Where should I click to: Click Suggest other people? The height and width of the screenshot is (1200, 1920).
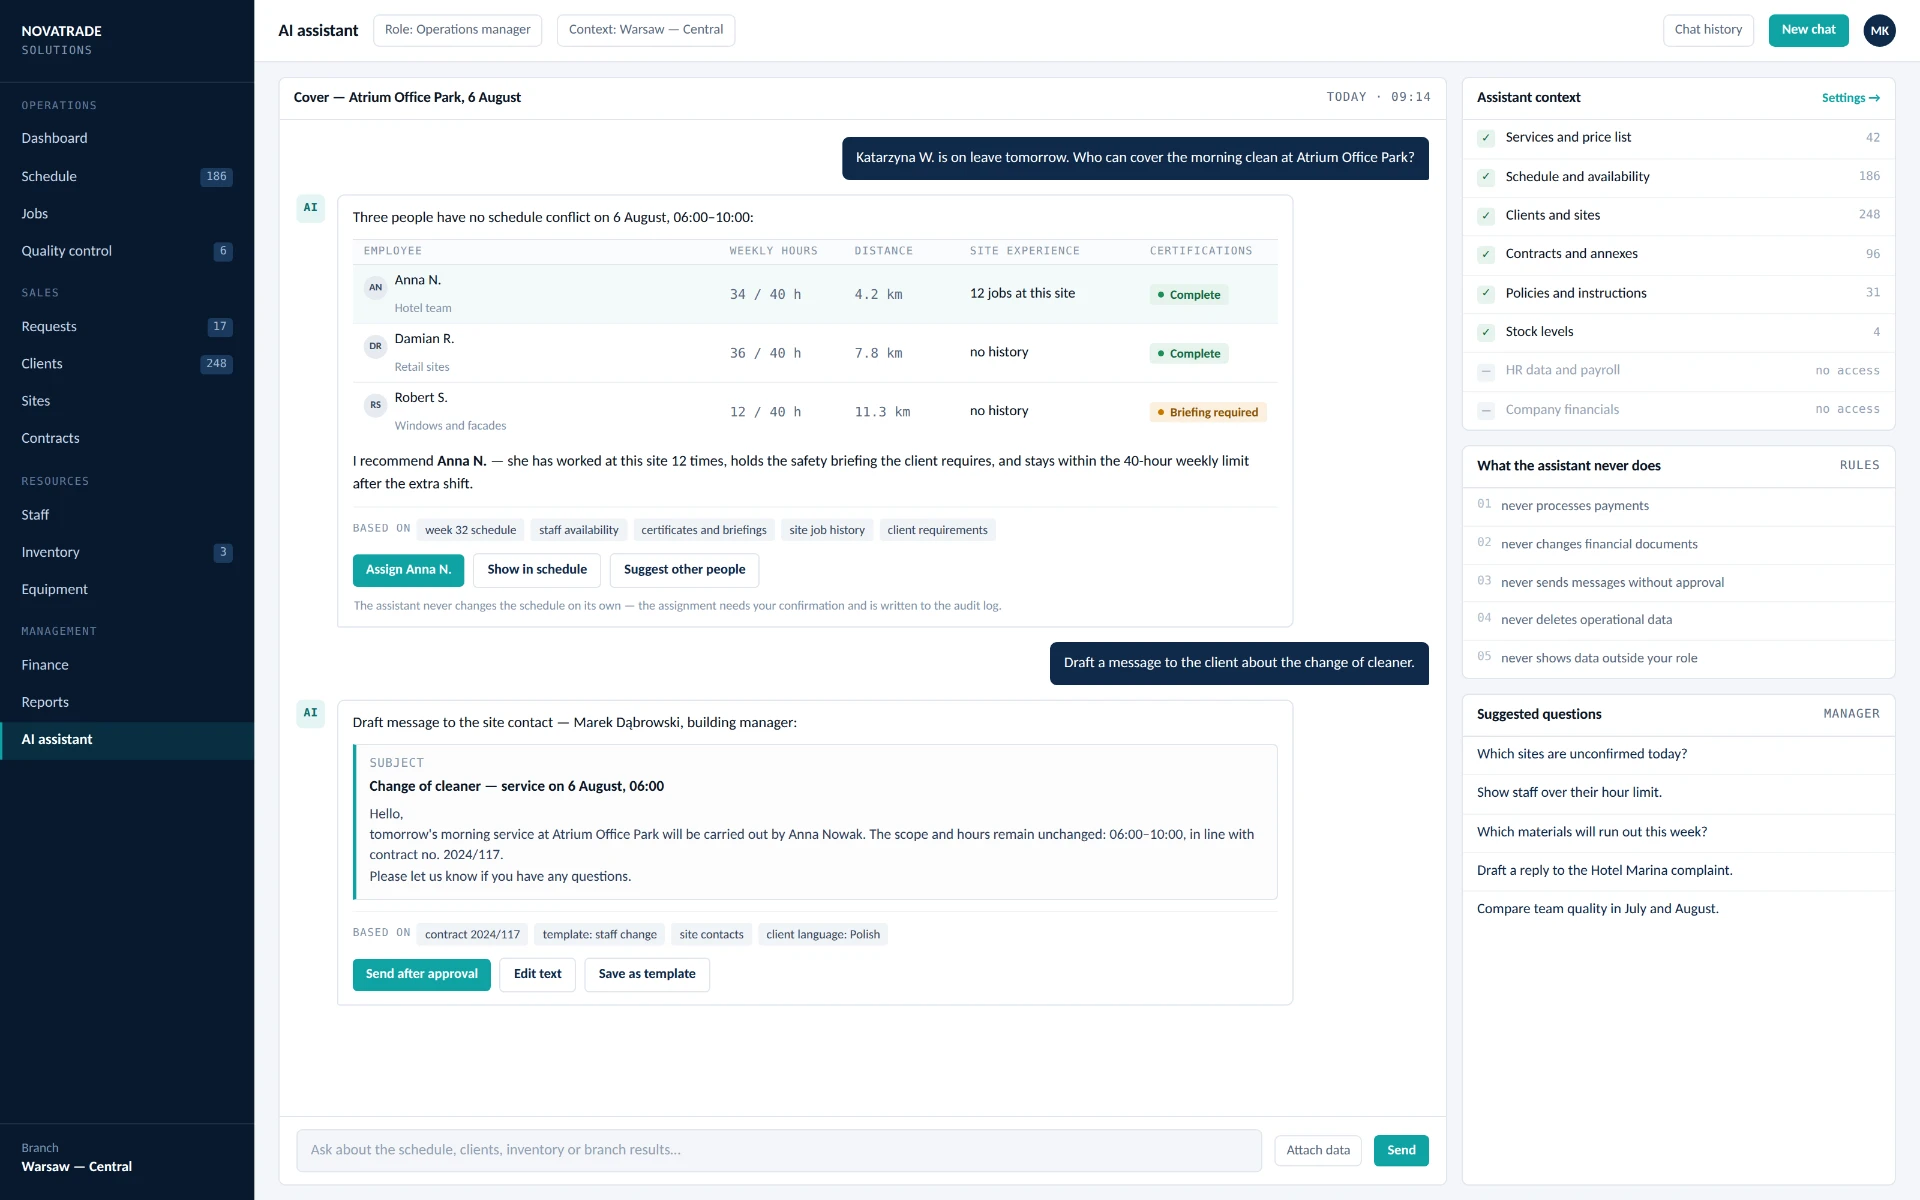(684, 570)
